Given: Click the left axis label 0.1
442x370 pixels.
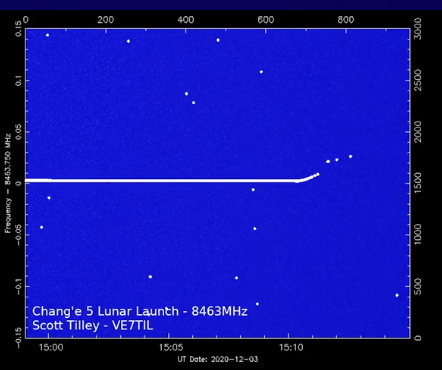Looking at the screenshot, I should coord(18,80).
